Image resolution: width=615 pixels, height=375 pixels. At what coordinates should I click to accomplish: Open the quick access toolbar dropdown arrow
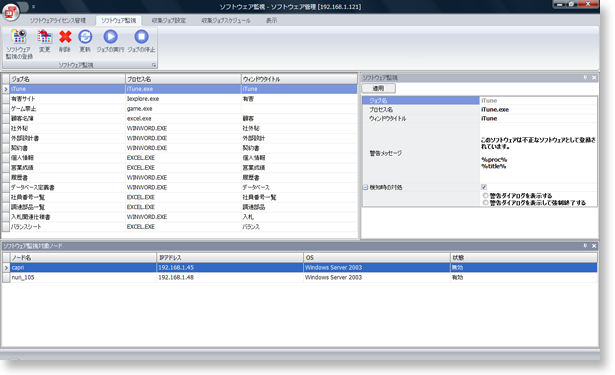pyautogui.click(x=33, y=7)
